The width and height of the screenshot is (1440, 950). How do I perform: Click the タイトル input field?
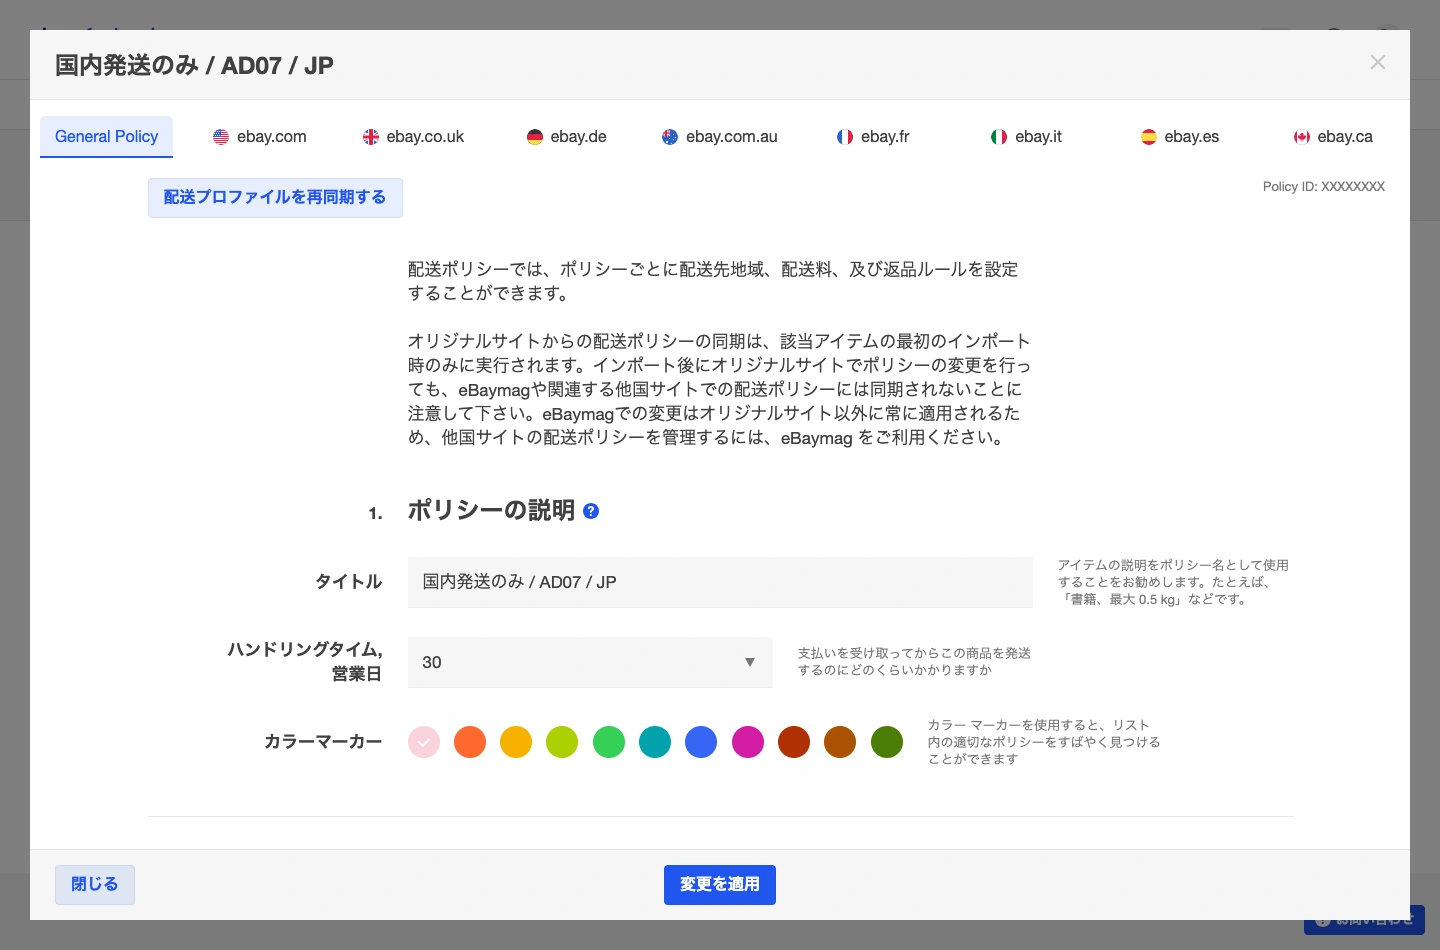coord(720,582)
